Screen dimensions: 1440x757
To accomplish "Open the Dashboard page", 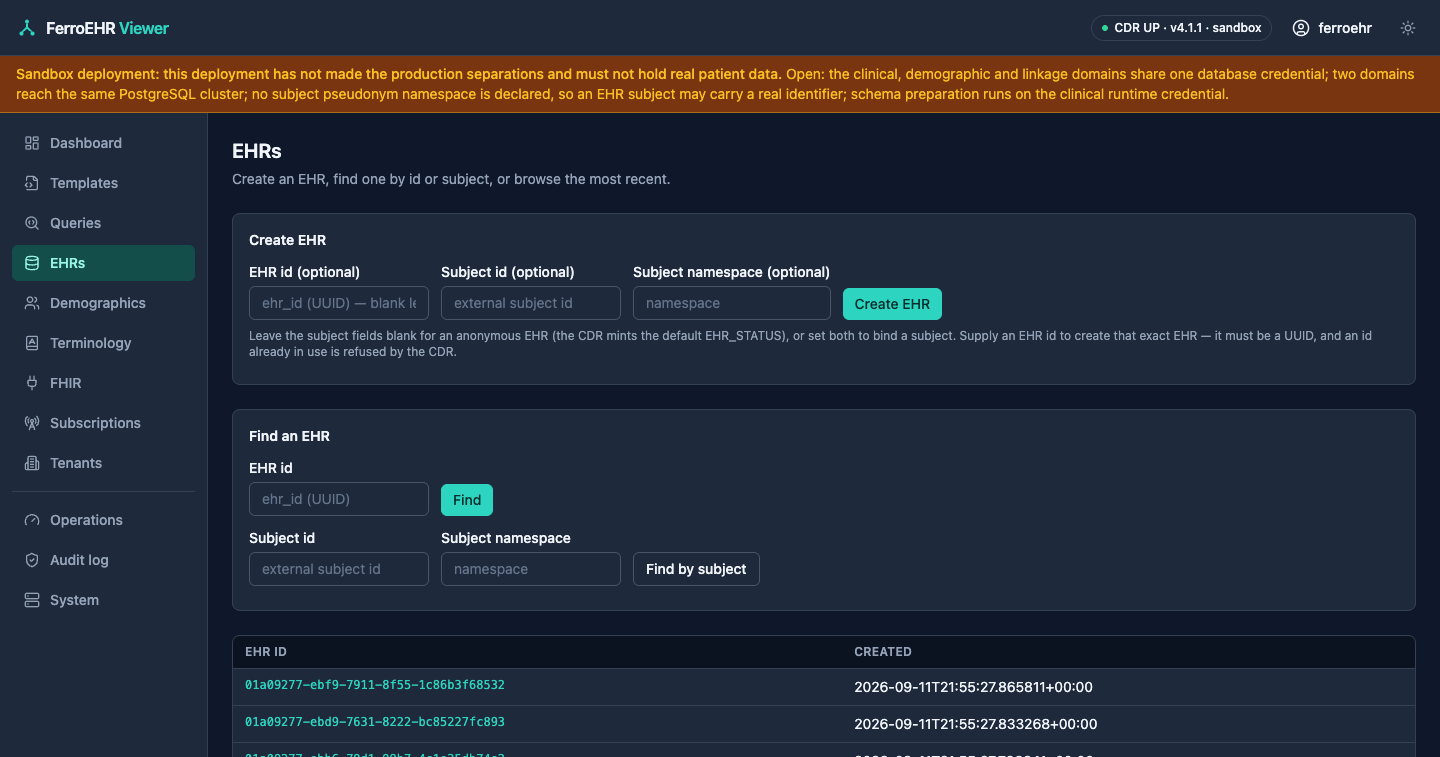I will pos(103,143).
